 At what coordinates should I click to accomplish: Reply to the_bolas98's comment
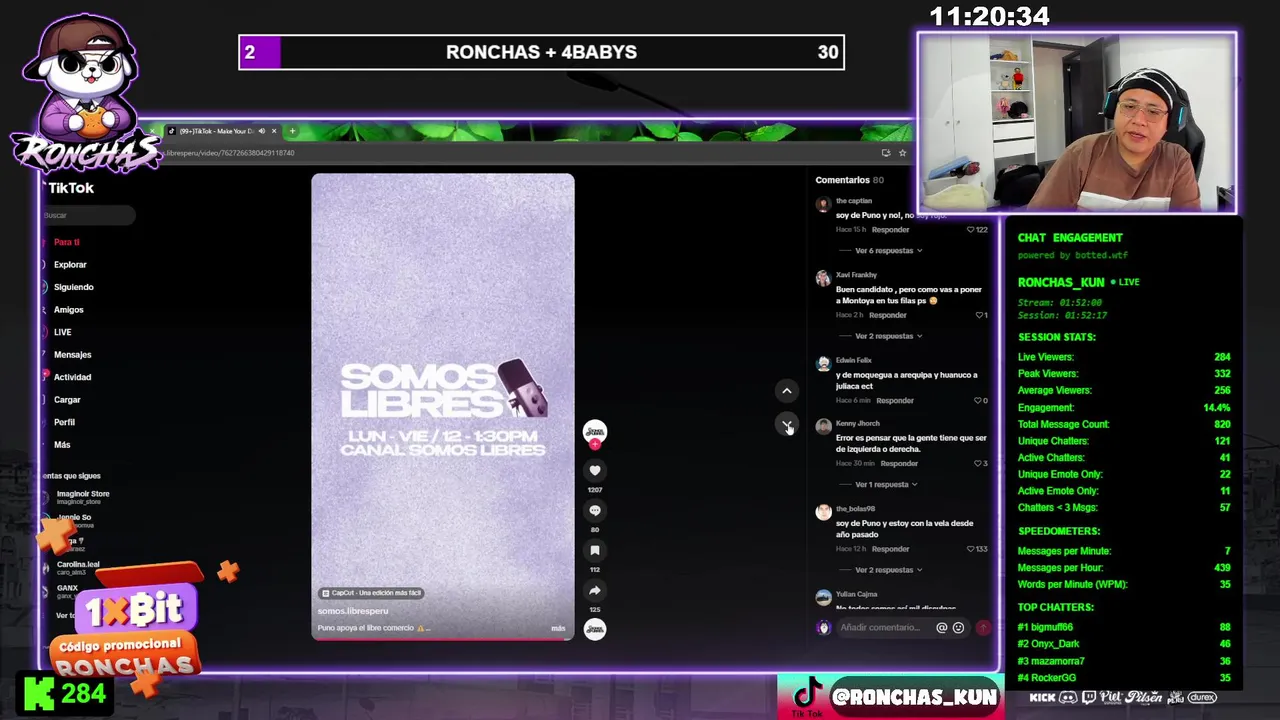click(x=890, y=549)
